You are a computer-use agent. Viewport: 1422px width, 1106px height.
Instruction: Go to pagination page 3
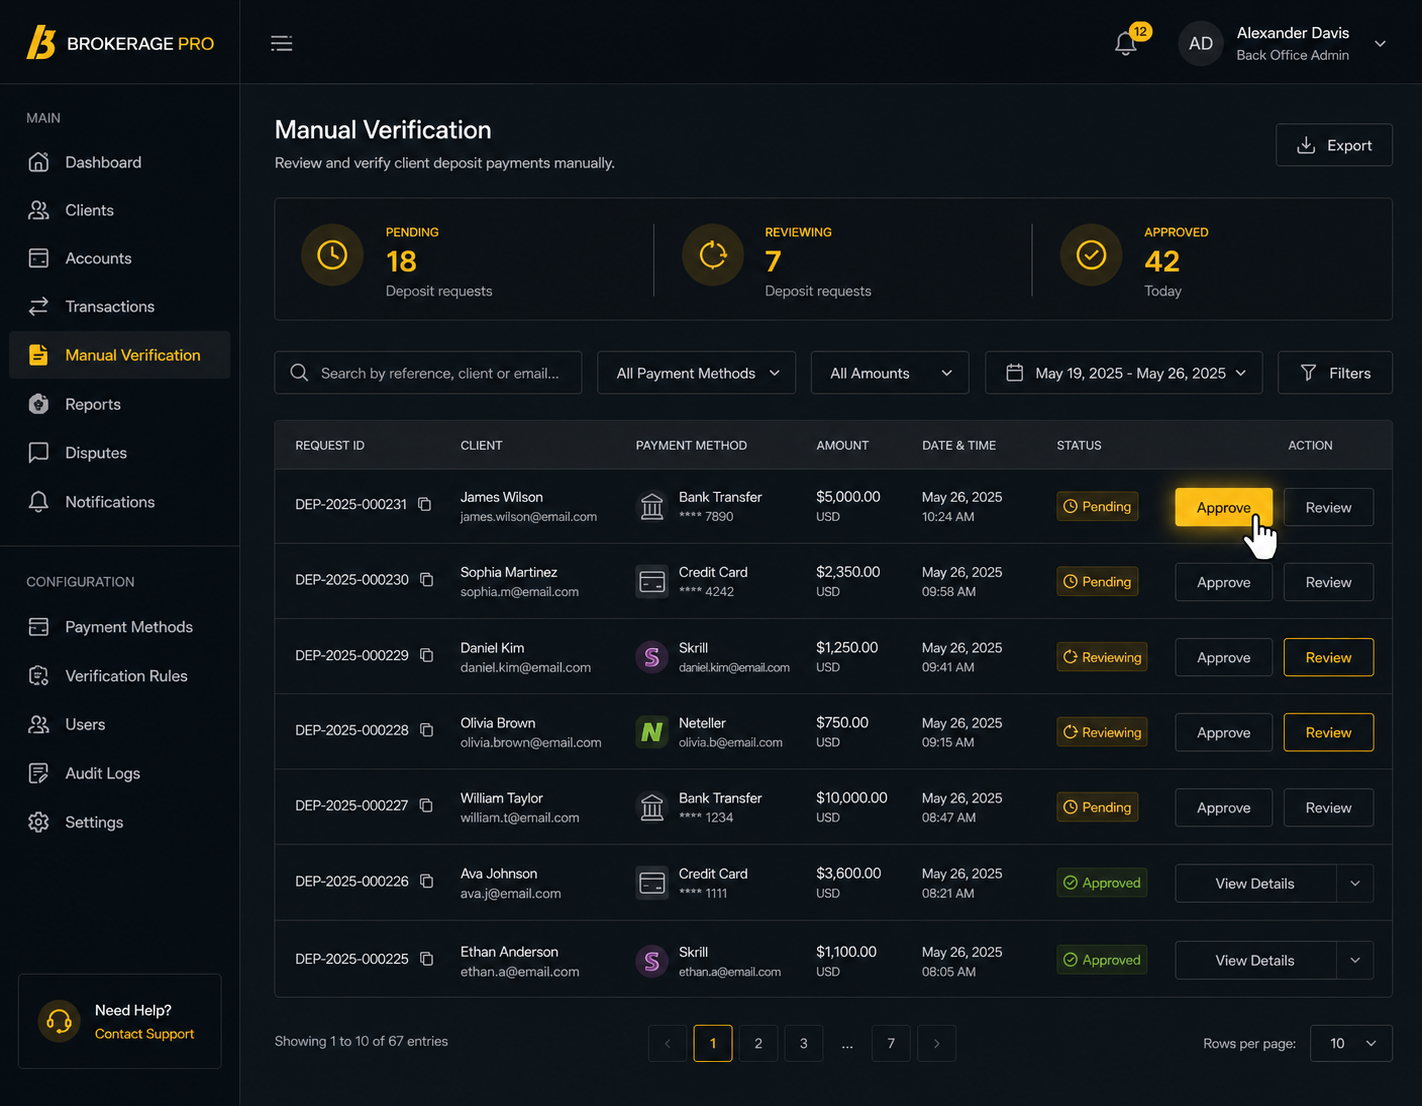pyautogui.click(x=803, y=1043)
